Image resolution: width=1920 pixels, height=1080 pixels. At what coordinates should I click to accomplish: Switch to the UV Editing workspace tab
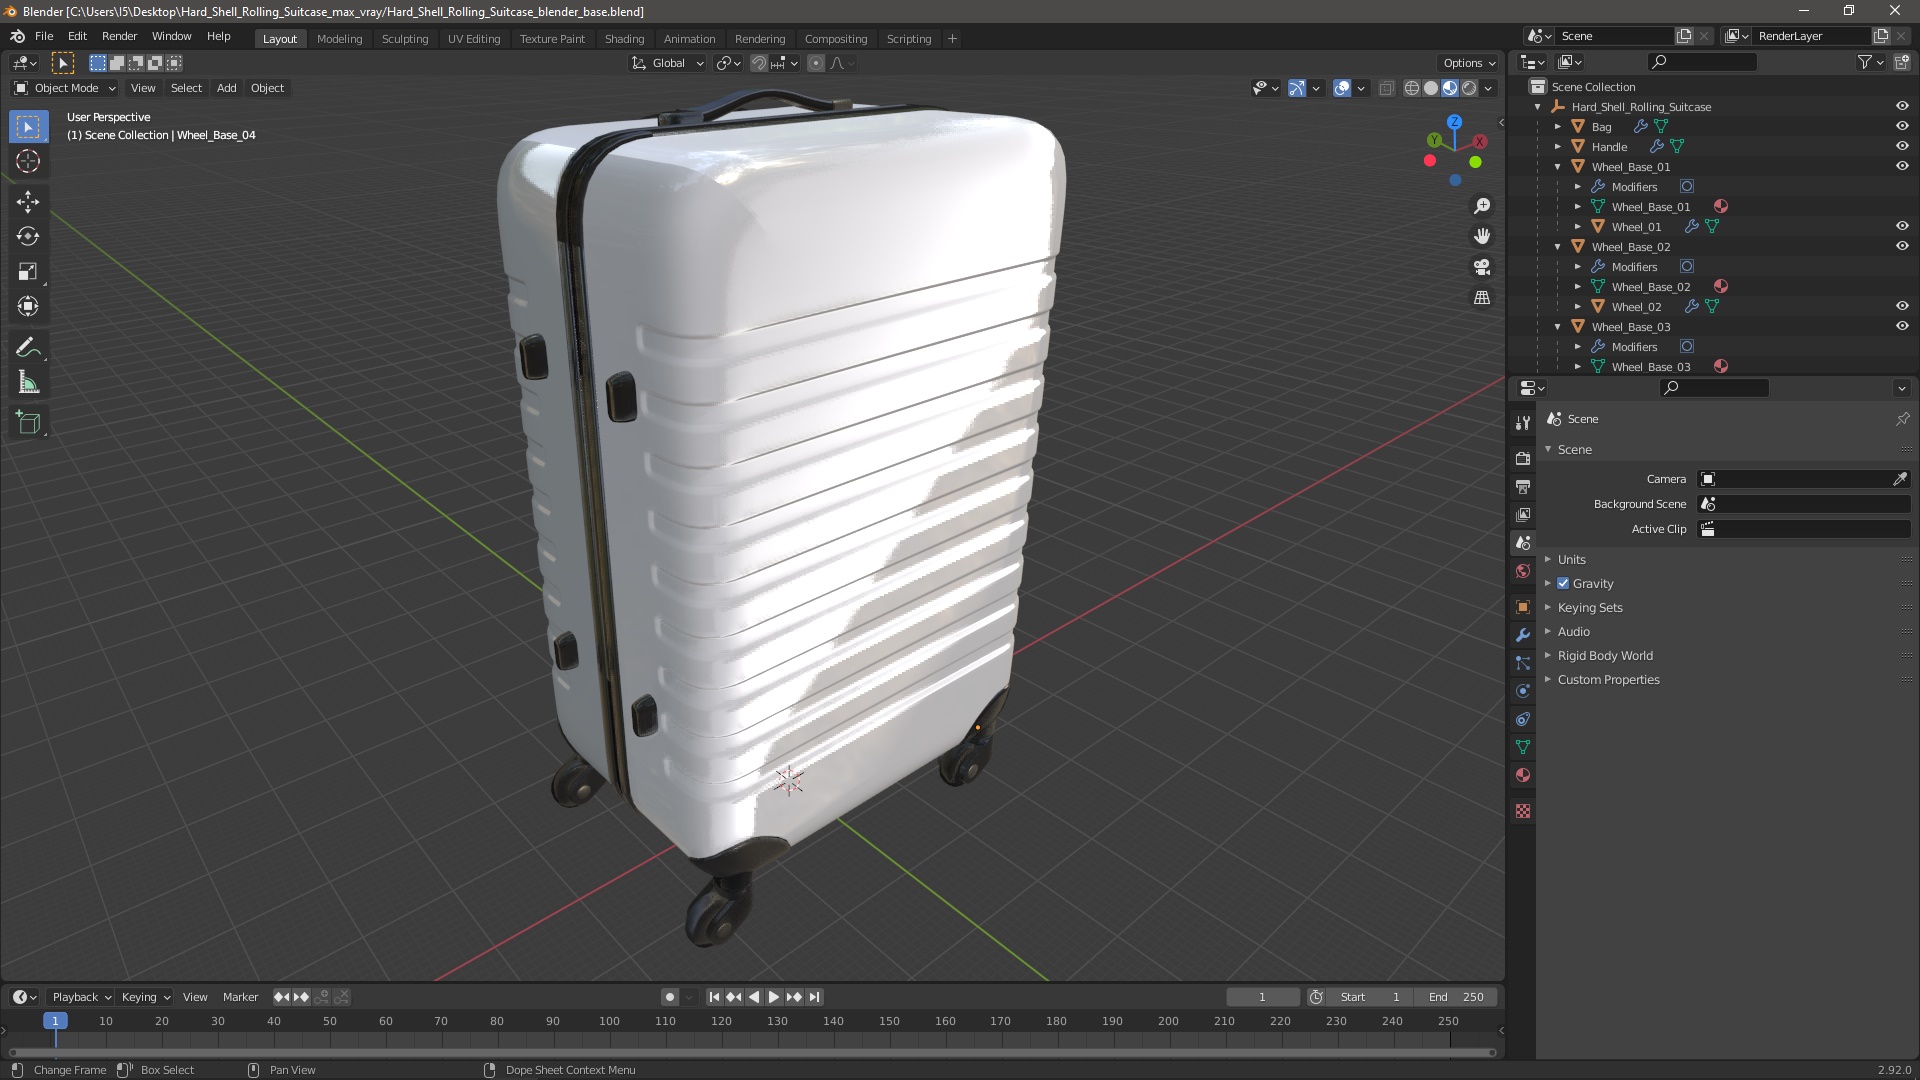[474, 39]
